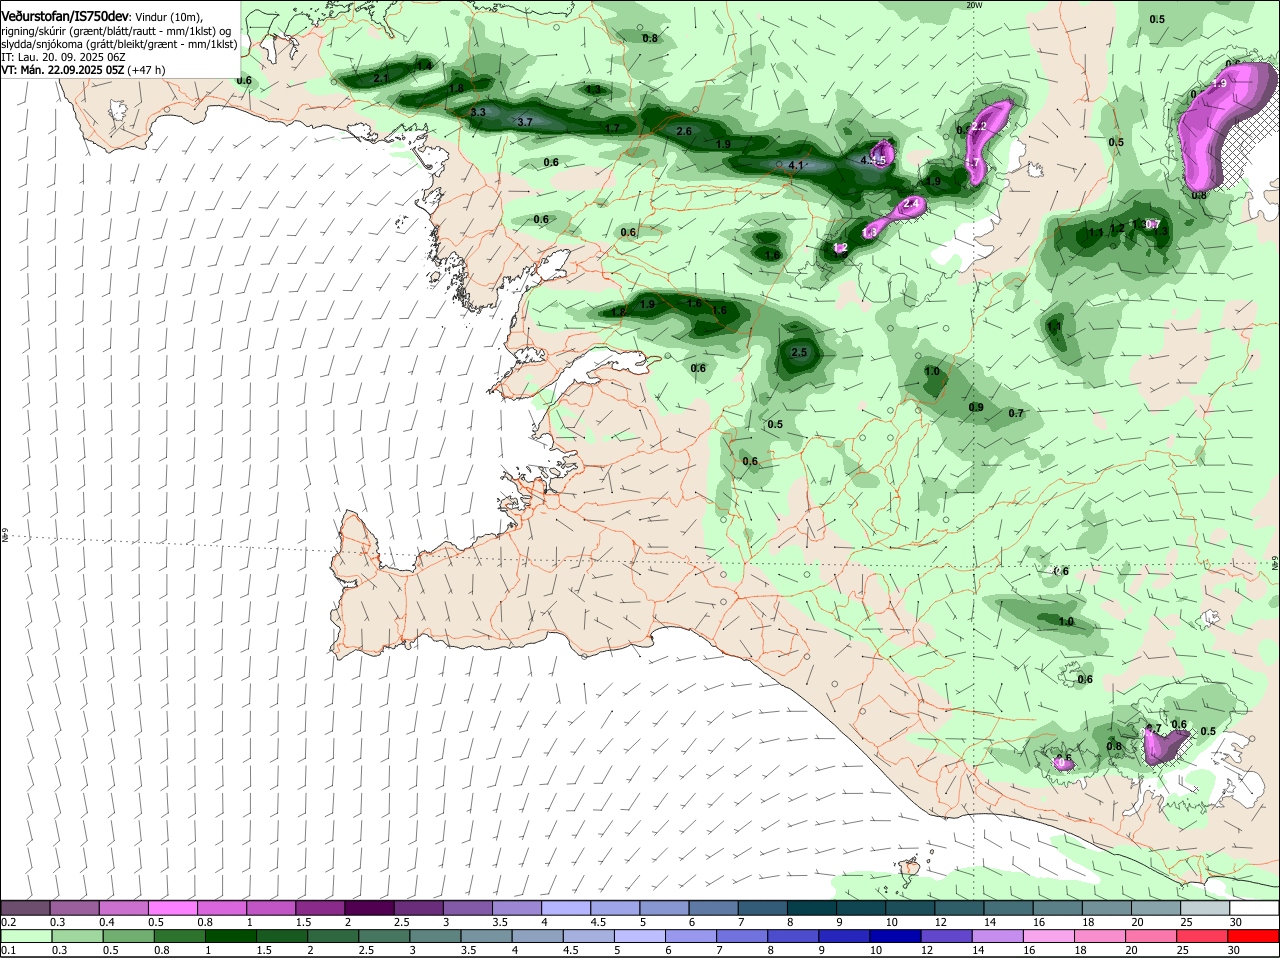The height and width of the screenshot is (958, 1280).
Task: Click the 3.3 precipitation value on the map
Action: coord(478,112)
